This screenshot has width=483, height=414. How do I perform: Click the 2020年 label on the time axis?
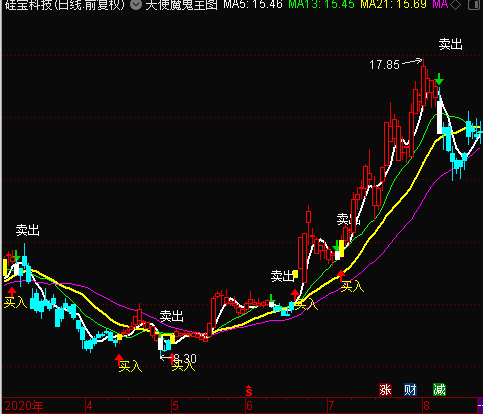(24, 406)
